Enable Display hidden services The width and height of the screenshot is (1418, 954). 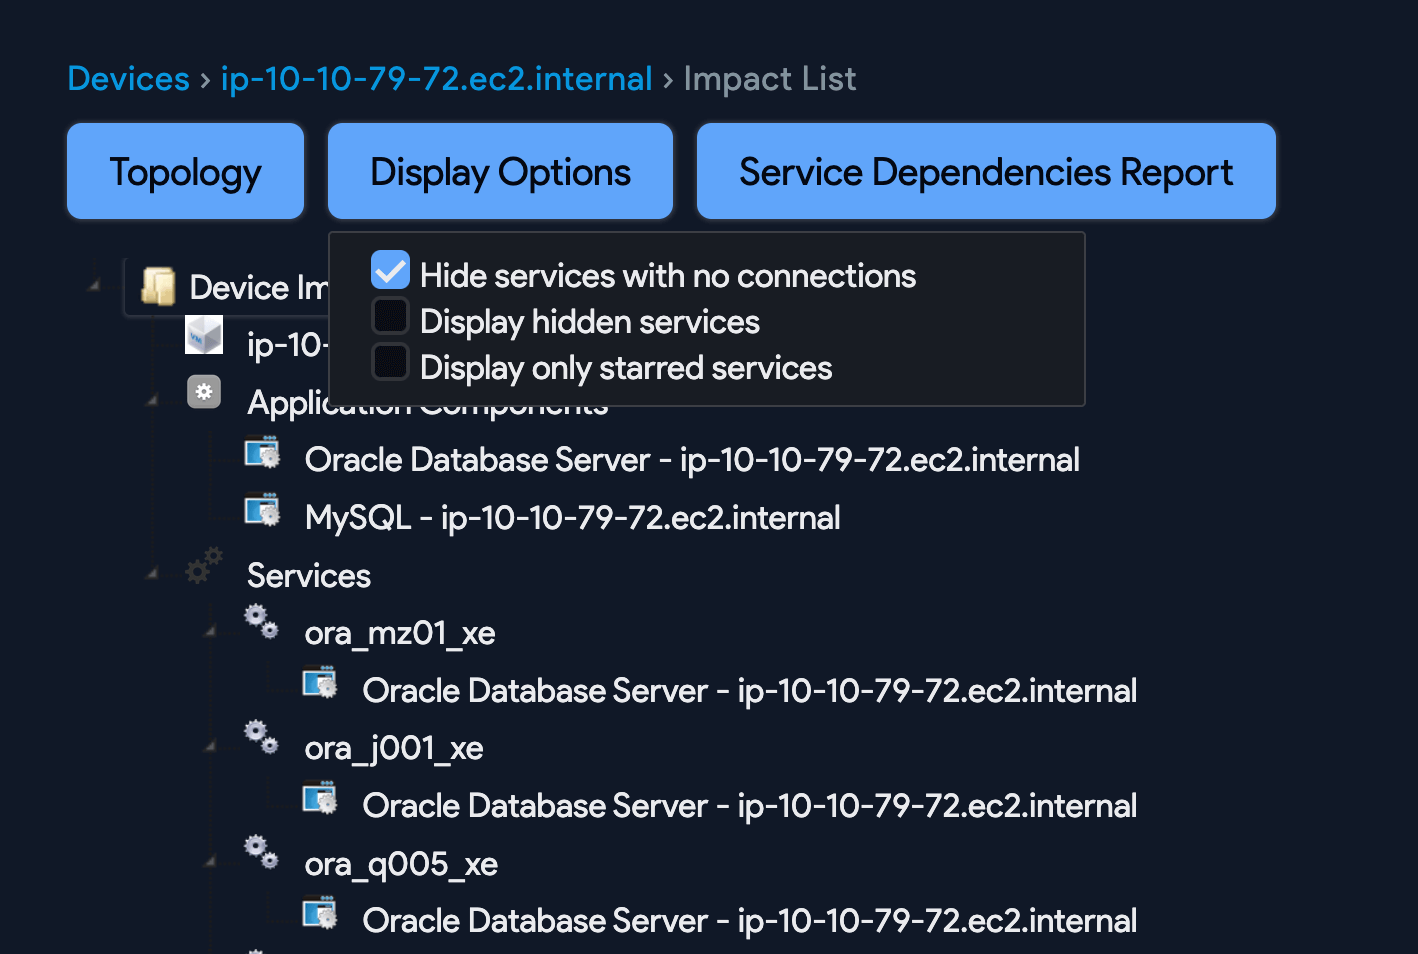tap(390, 315)
